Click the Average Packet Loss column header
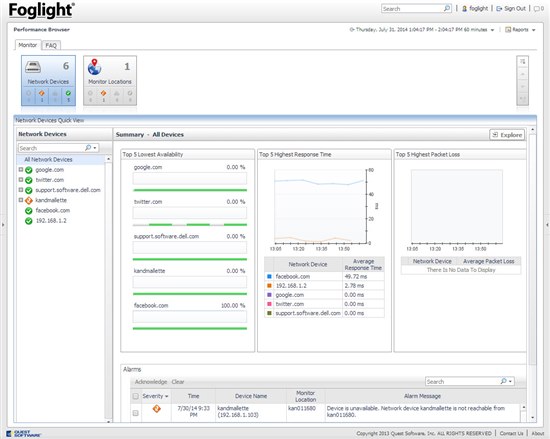550x439 pixels. 488,261
